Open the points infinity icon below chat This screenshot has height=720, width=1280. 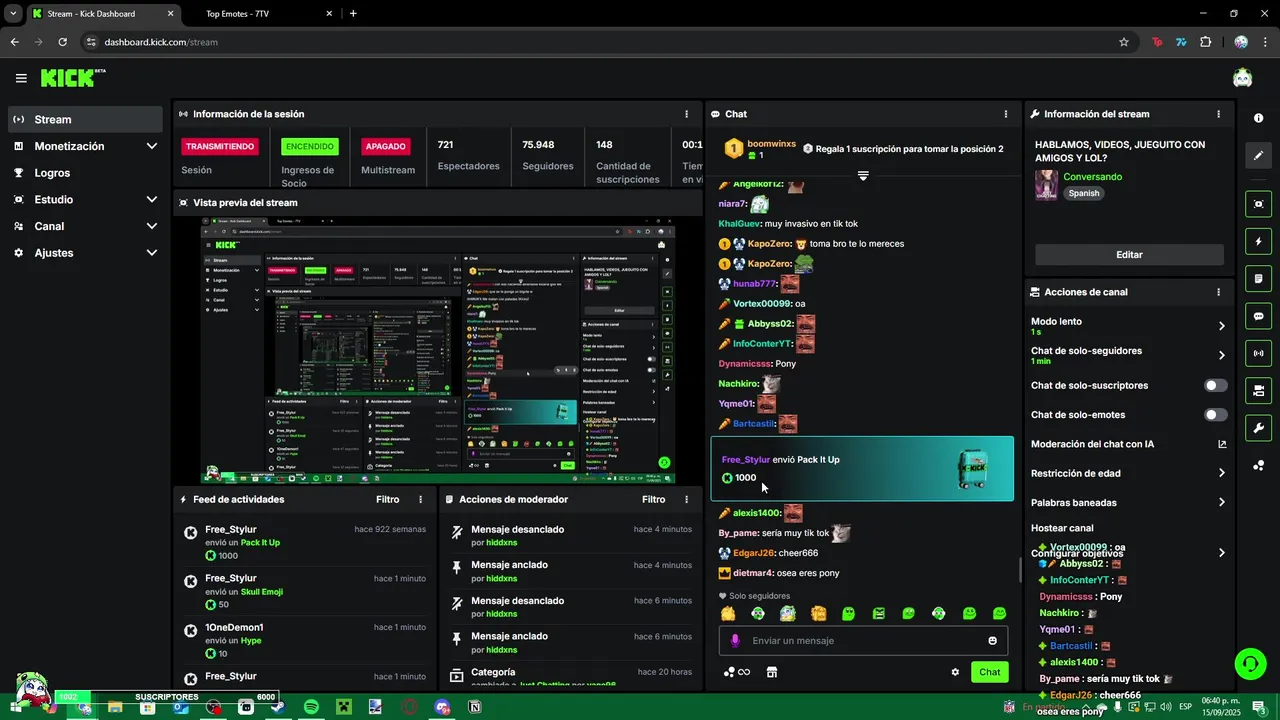pyautogui.click(x=737, y=672)
